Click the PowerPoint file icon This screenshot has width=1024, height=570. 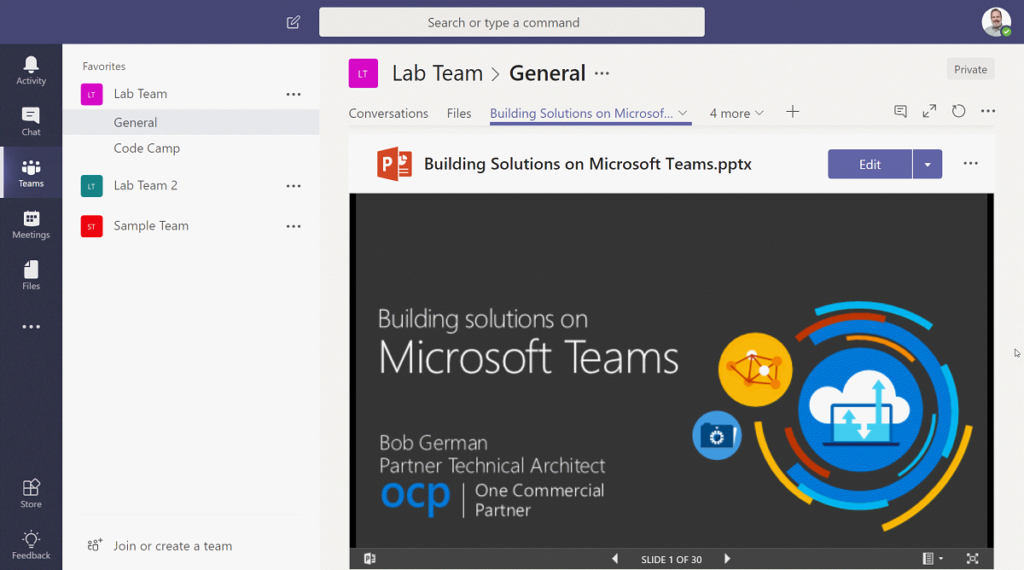(x=394, y=164)
